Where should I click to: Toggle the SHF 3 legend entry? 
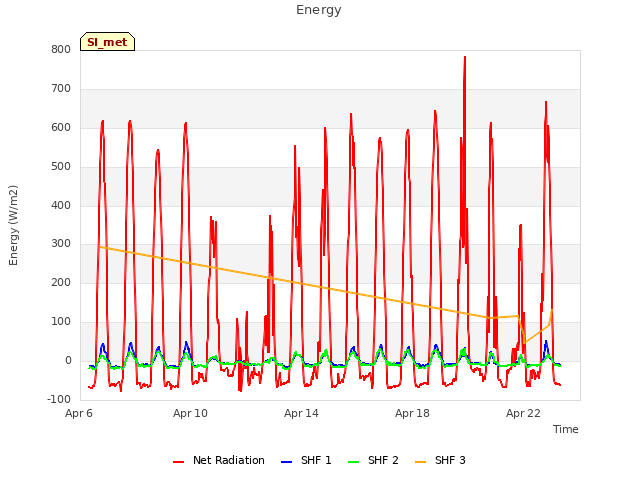(x=440, y=460)
